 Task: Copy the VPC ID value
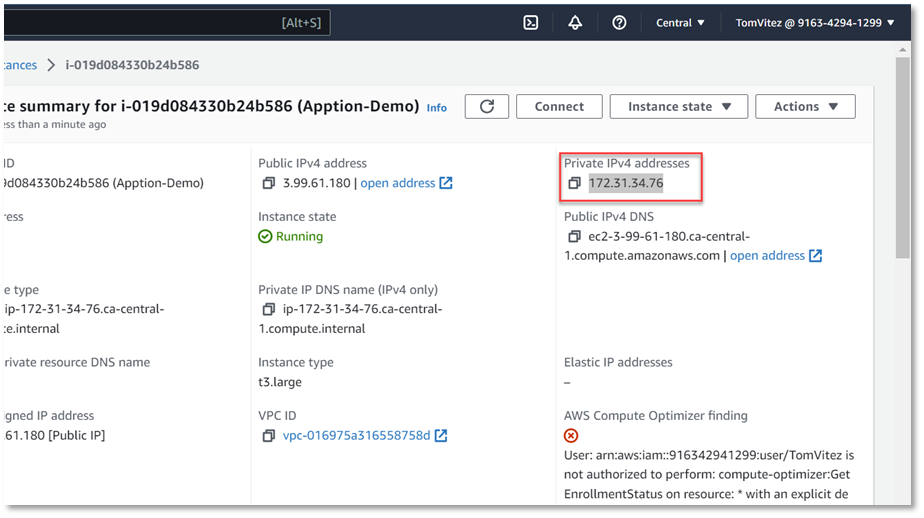[x=268, y=436]
